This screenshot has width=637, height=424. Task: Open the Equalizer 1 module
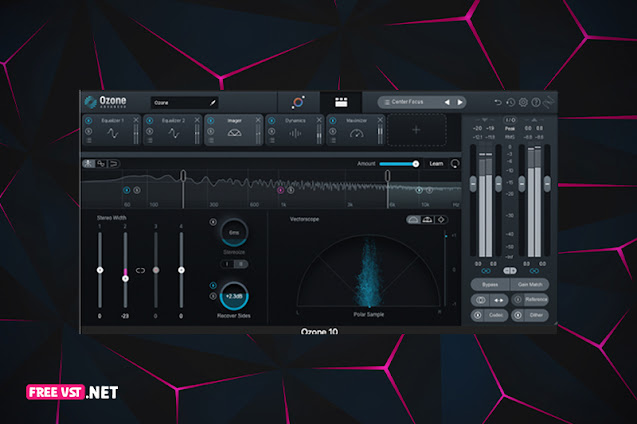pyautogui.click(x=112, y=130)
